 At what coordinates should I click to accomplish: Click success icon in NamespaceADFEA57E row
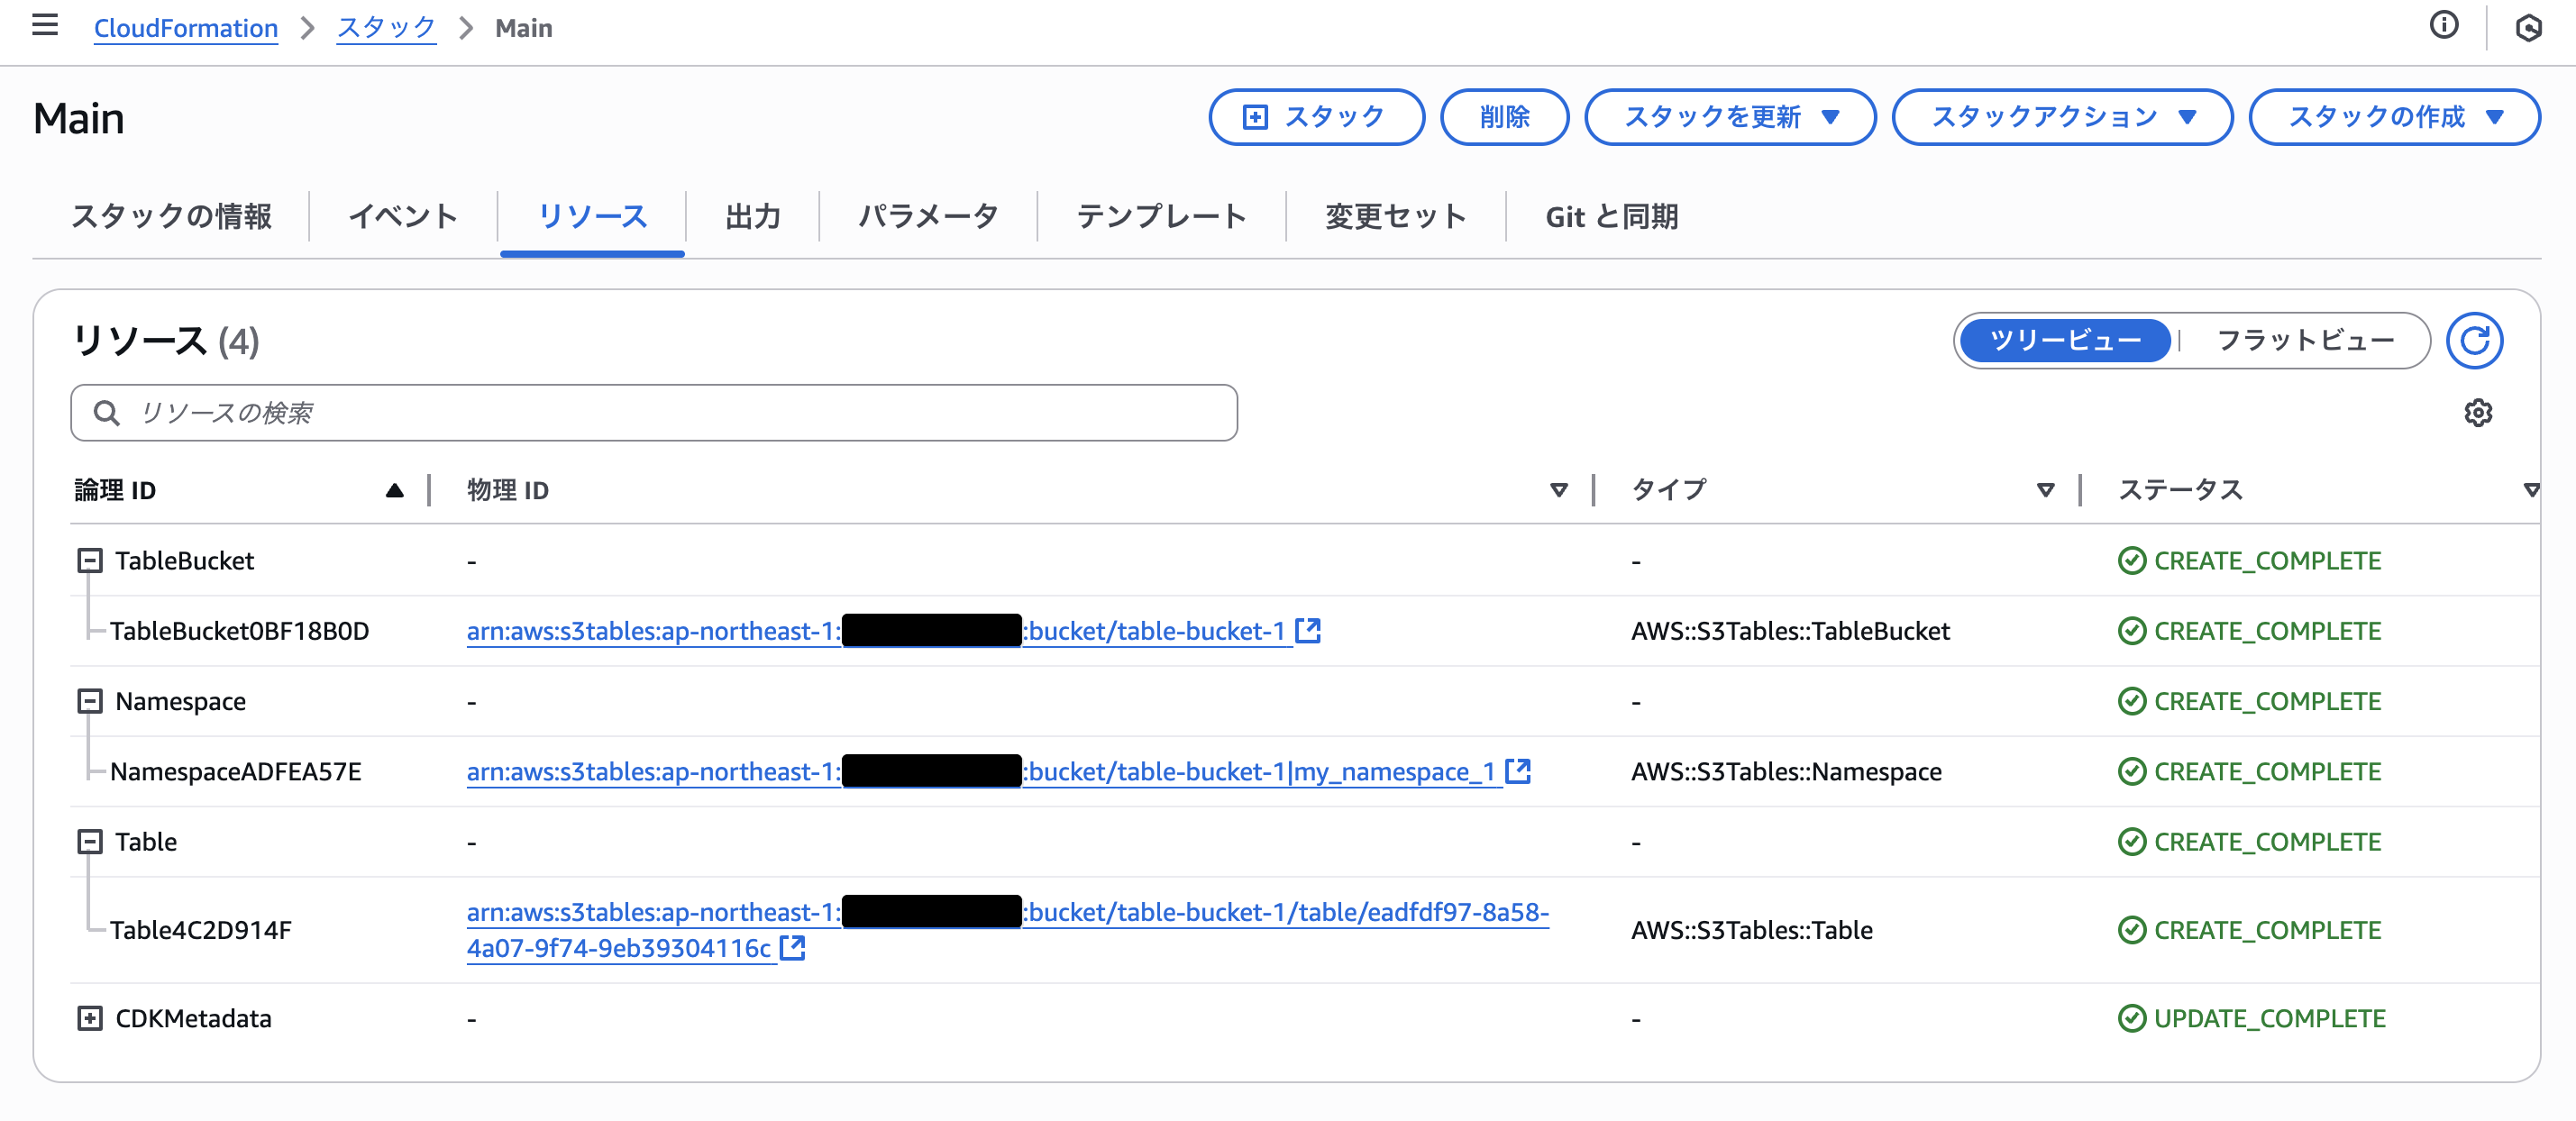[x=2131, y=771]
